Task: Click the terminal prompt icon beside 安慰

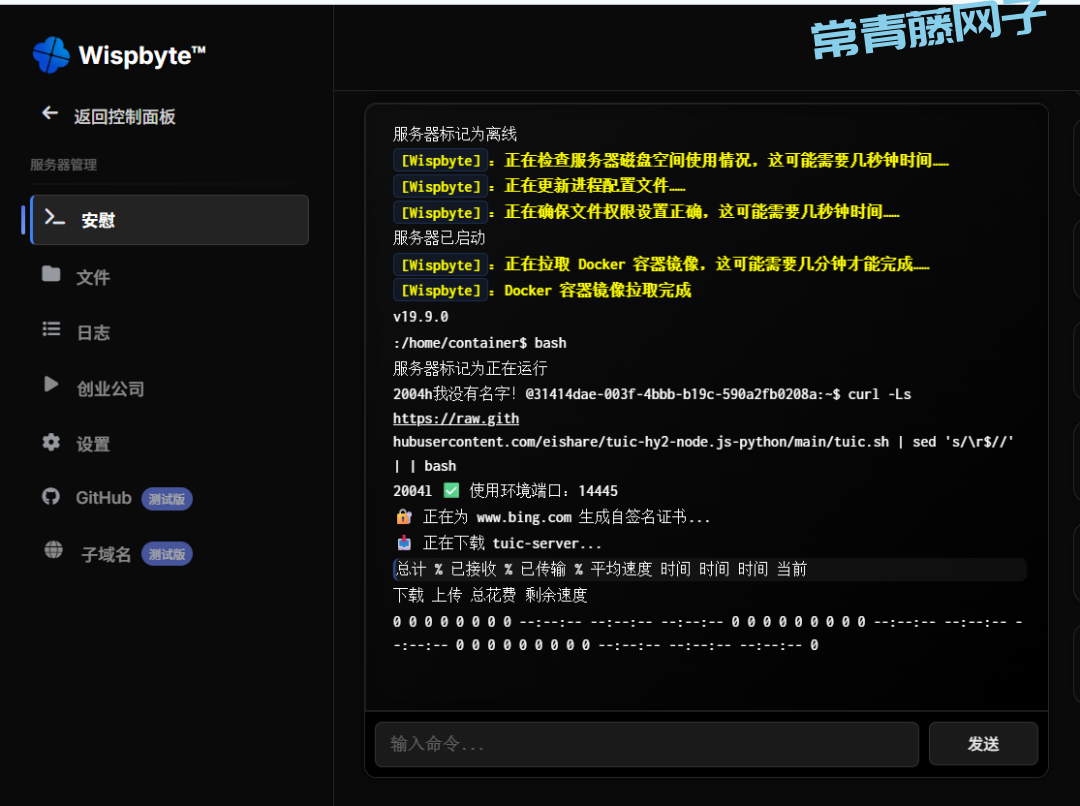Action: click(55, 219)
